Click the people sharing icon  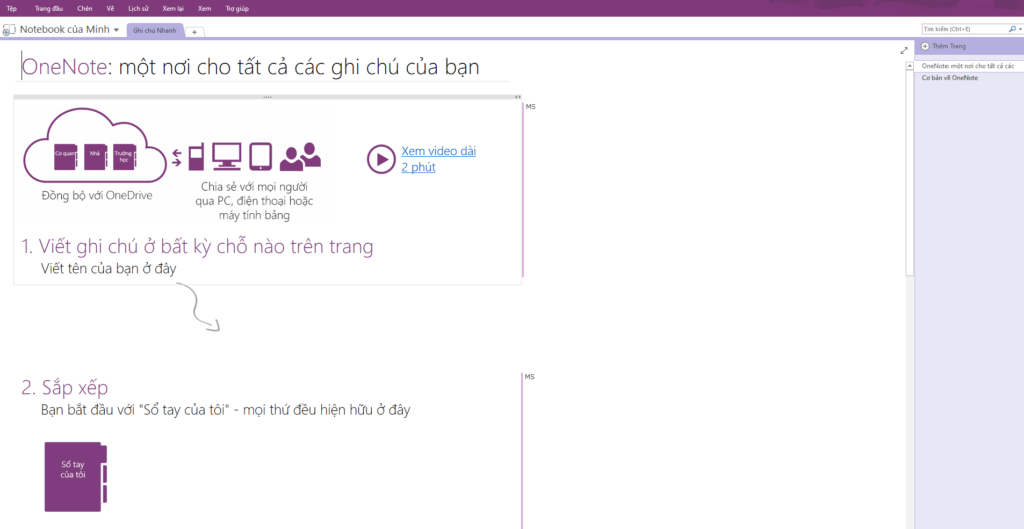[300, 155]
